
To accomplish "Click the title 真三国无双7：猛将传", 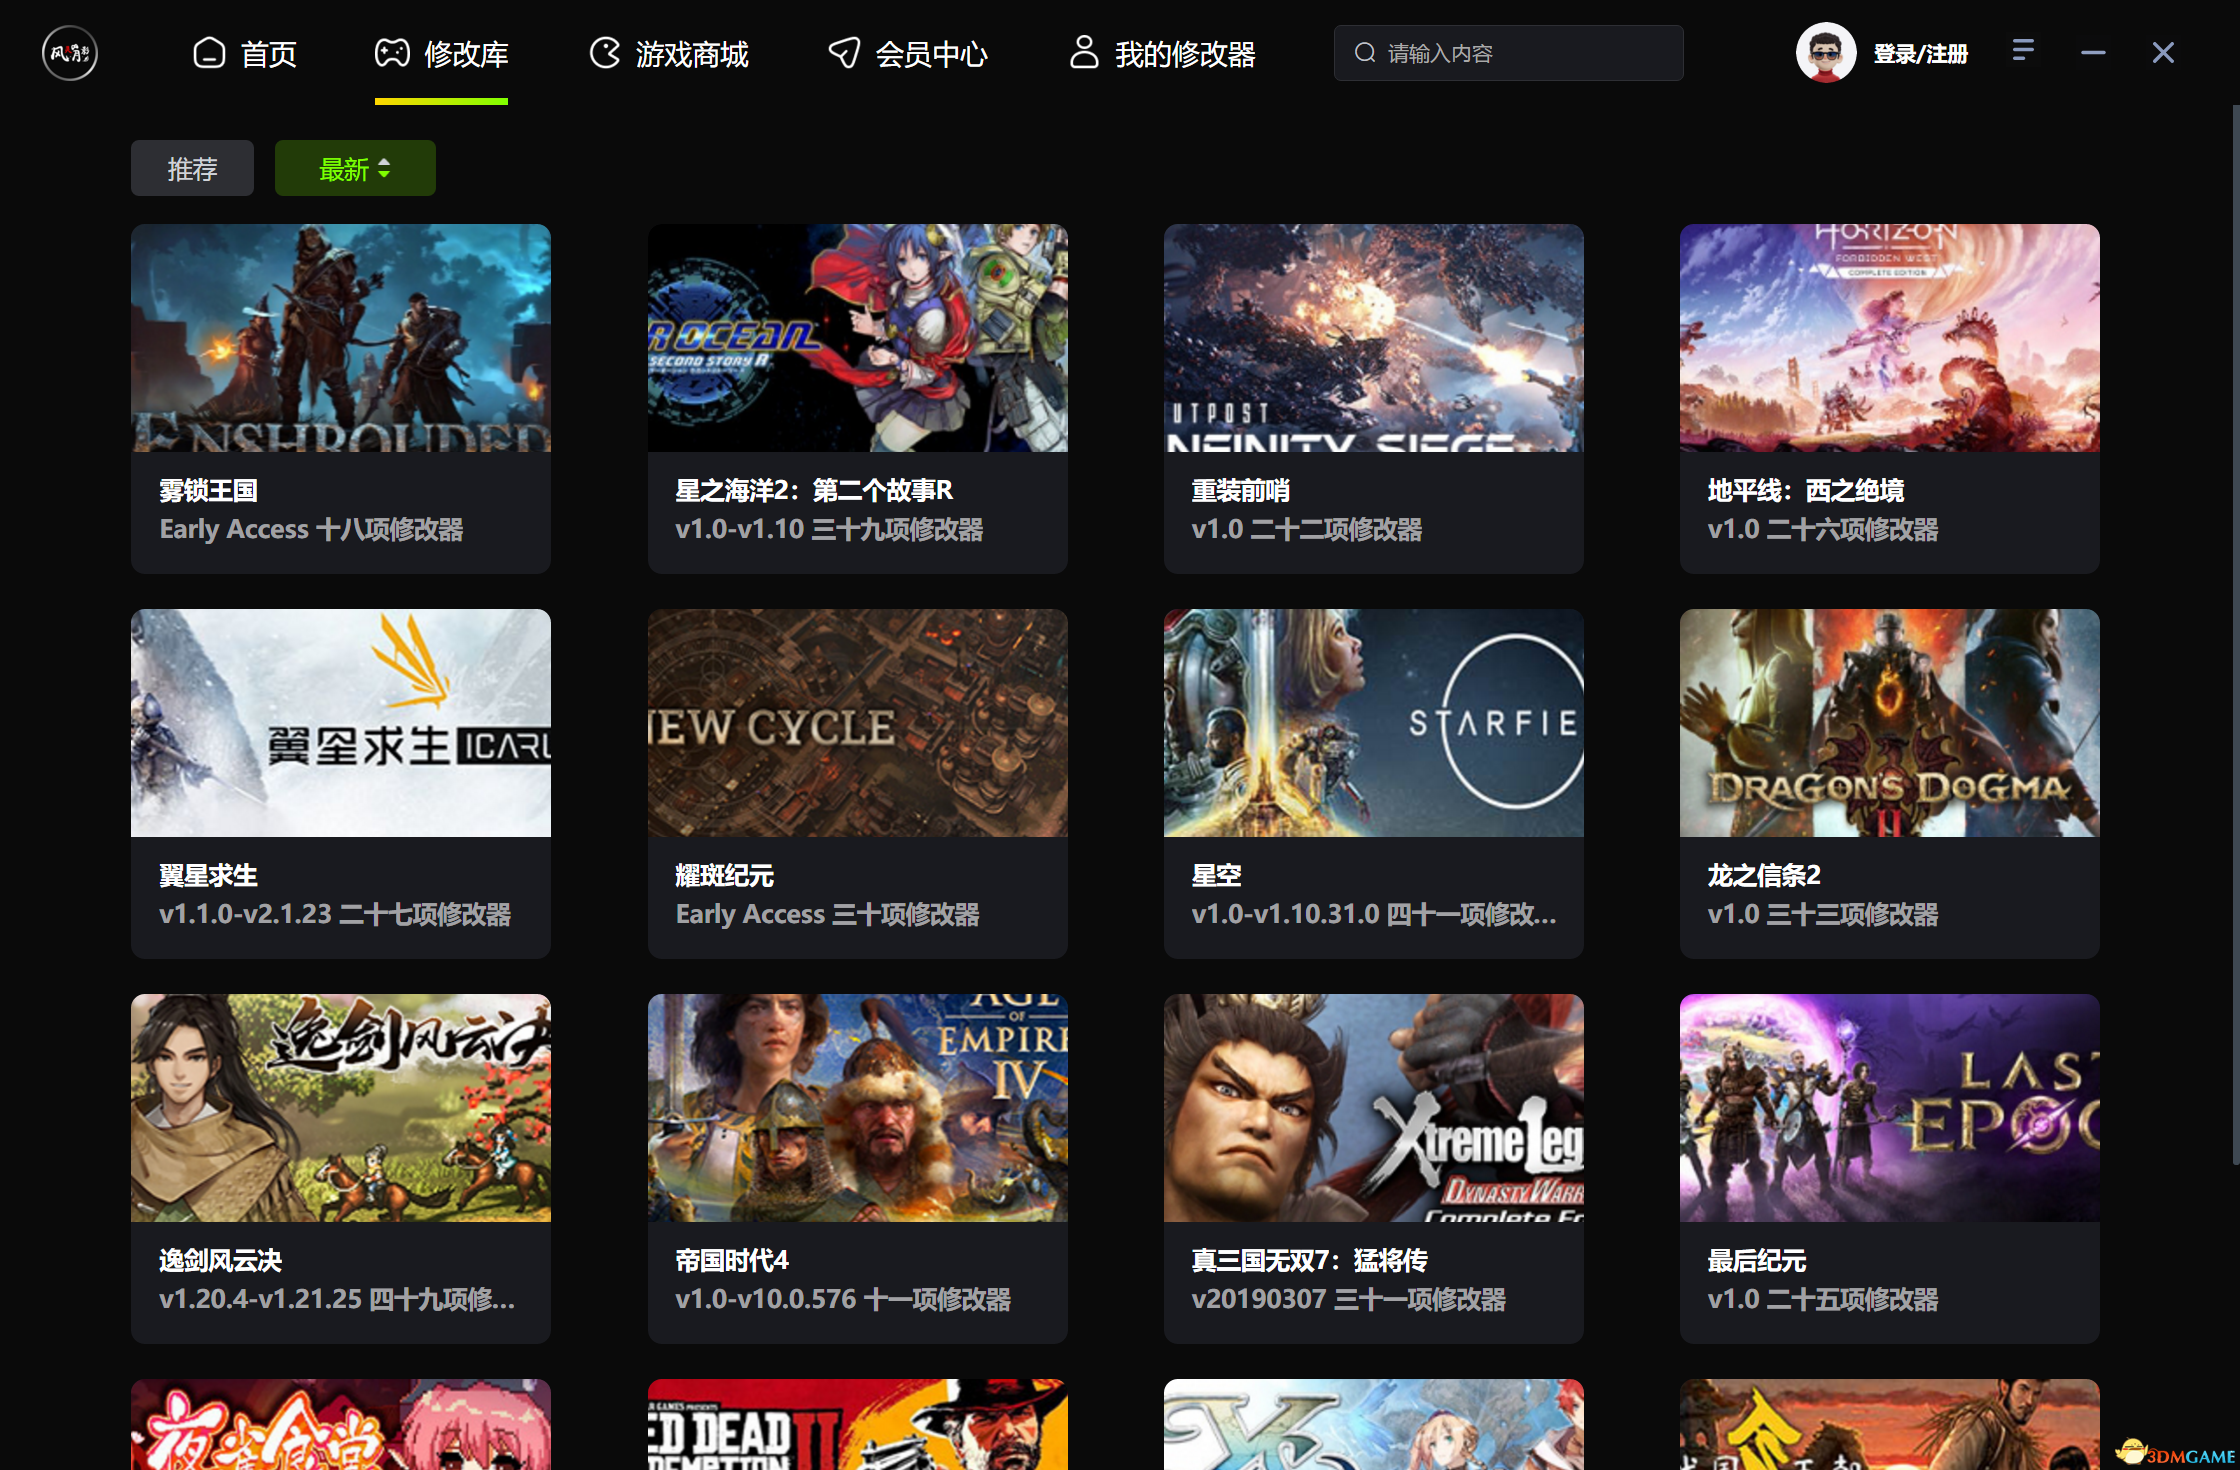I will tap(1309, 1260).
